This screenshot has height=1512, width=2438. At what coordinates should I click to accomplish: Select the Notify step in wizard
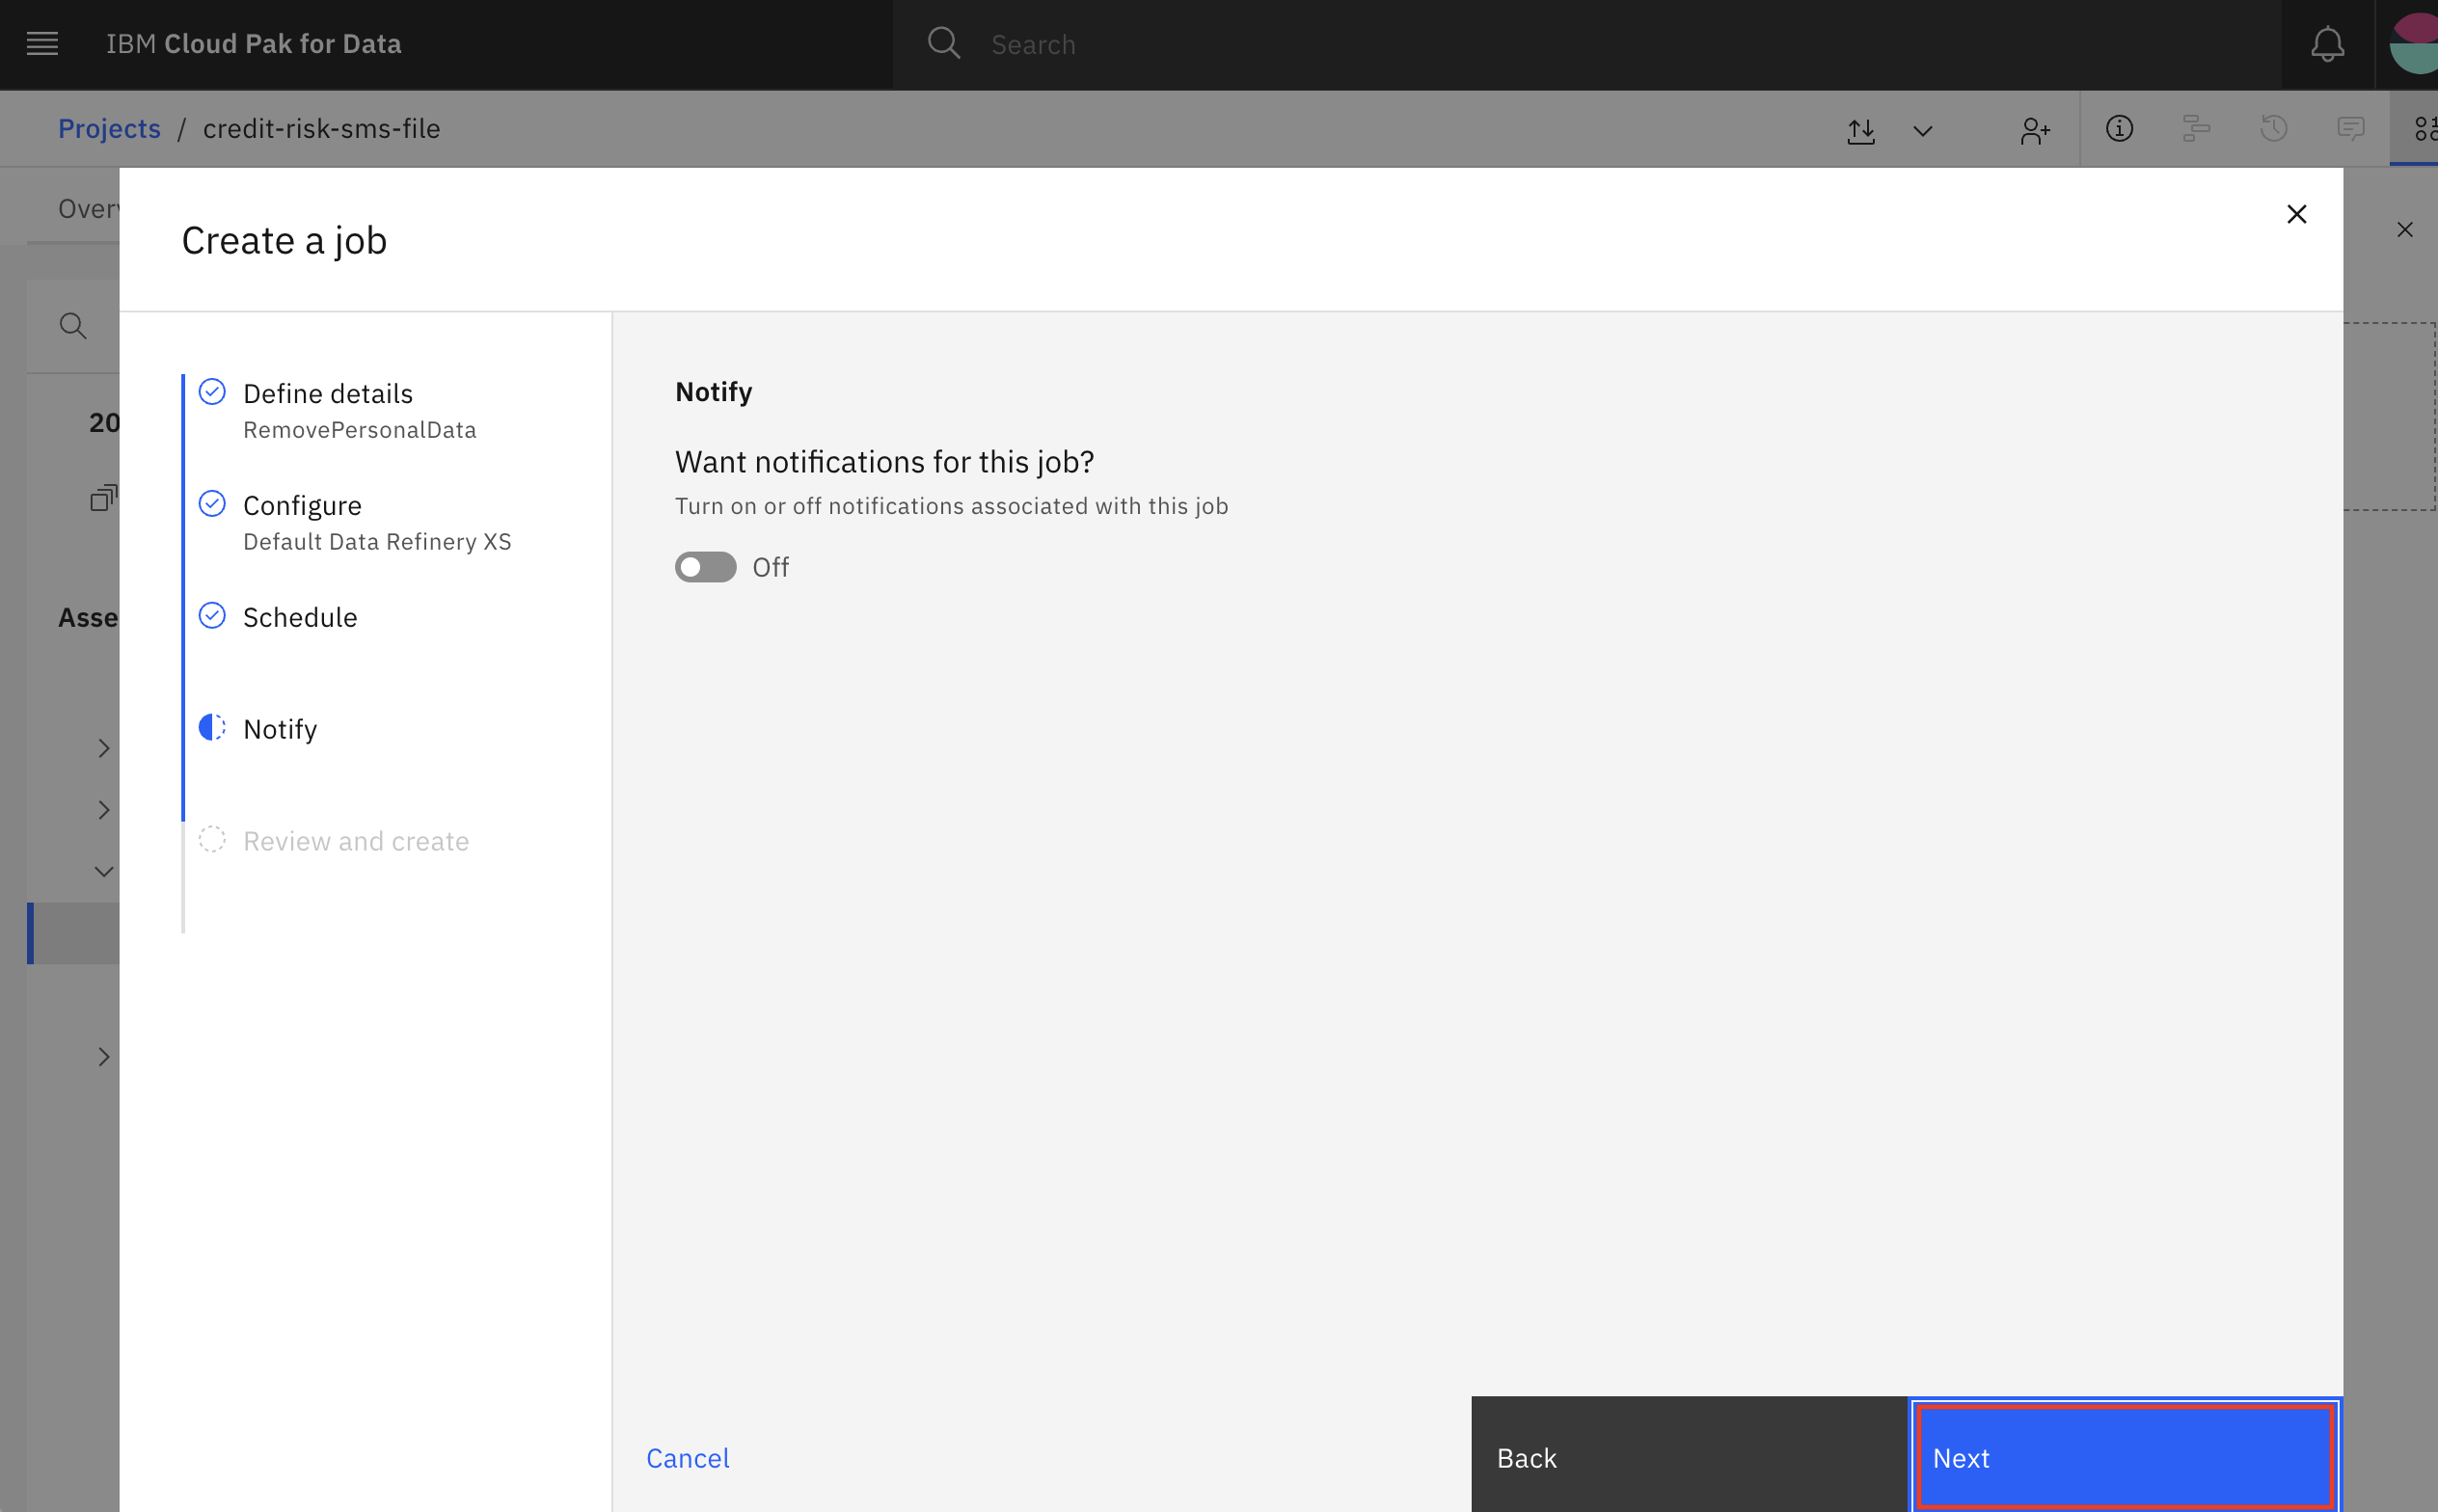click(279, 728)
